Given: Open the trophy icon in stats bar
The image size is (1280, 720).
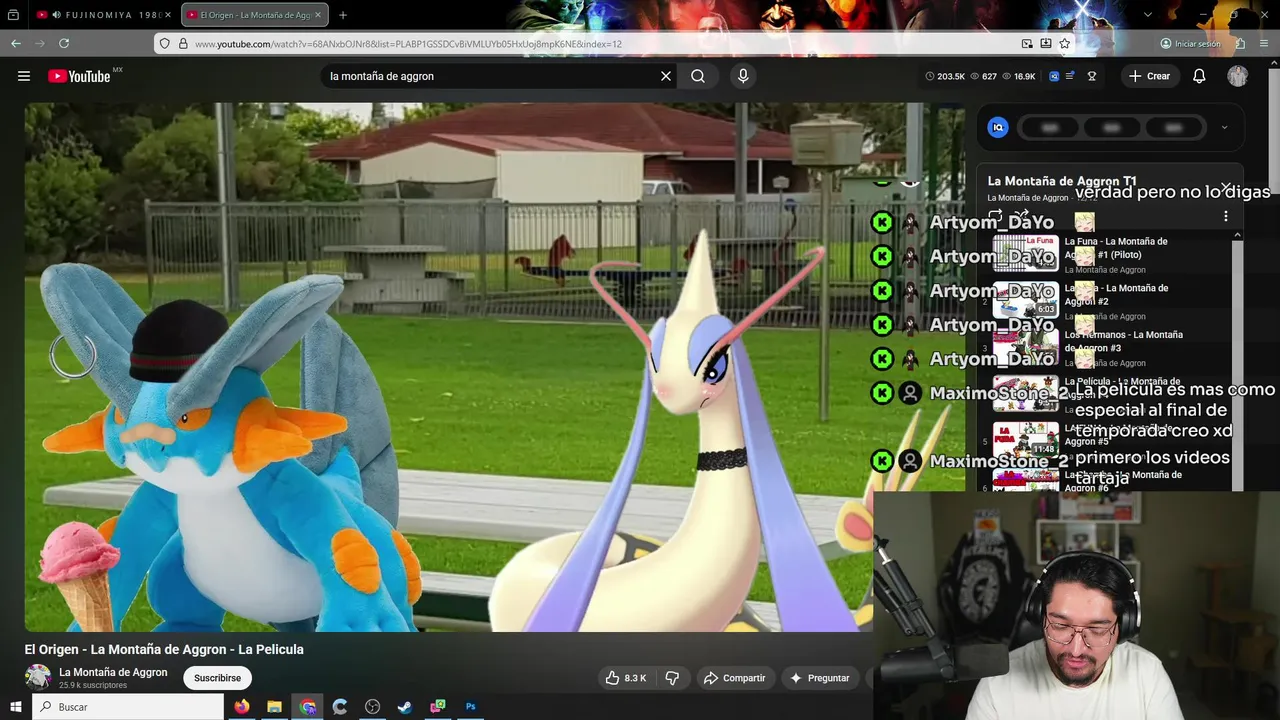Looking at the screenshot, I should 1092,76.
